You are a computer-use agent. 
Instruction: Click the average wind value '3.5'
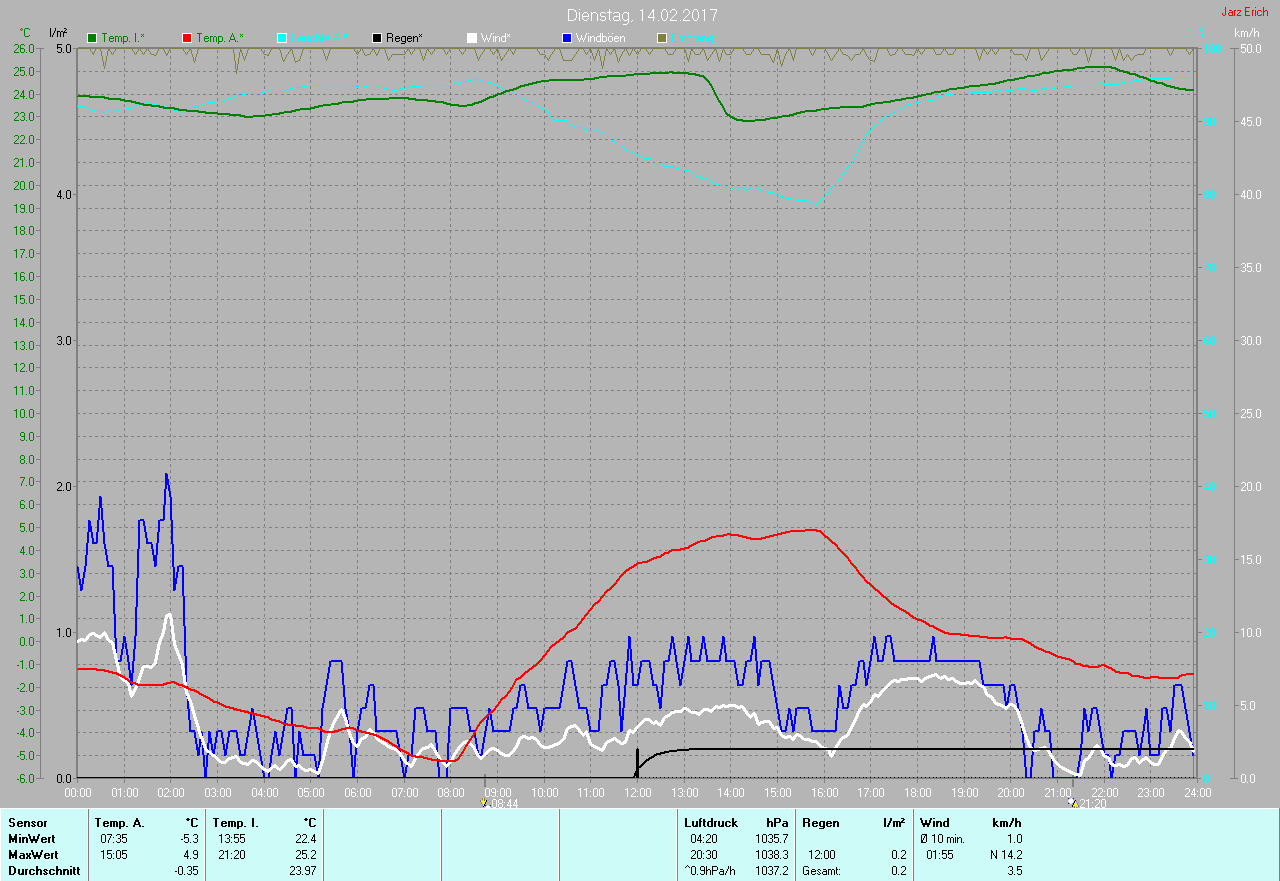point(1014,871)
